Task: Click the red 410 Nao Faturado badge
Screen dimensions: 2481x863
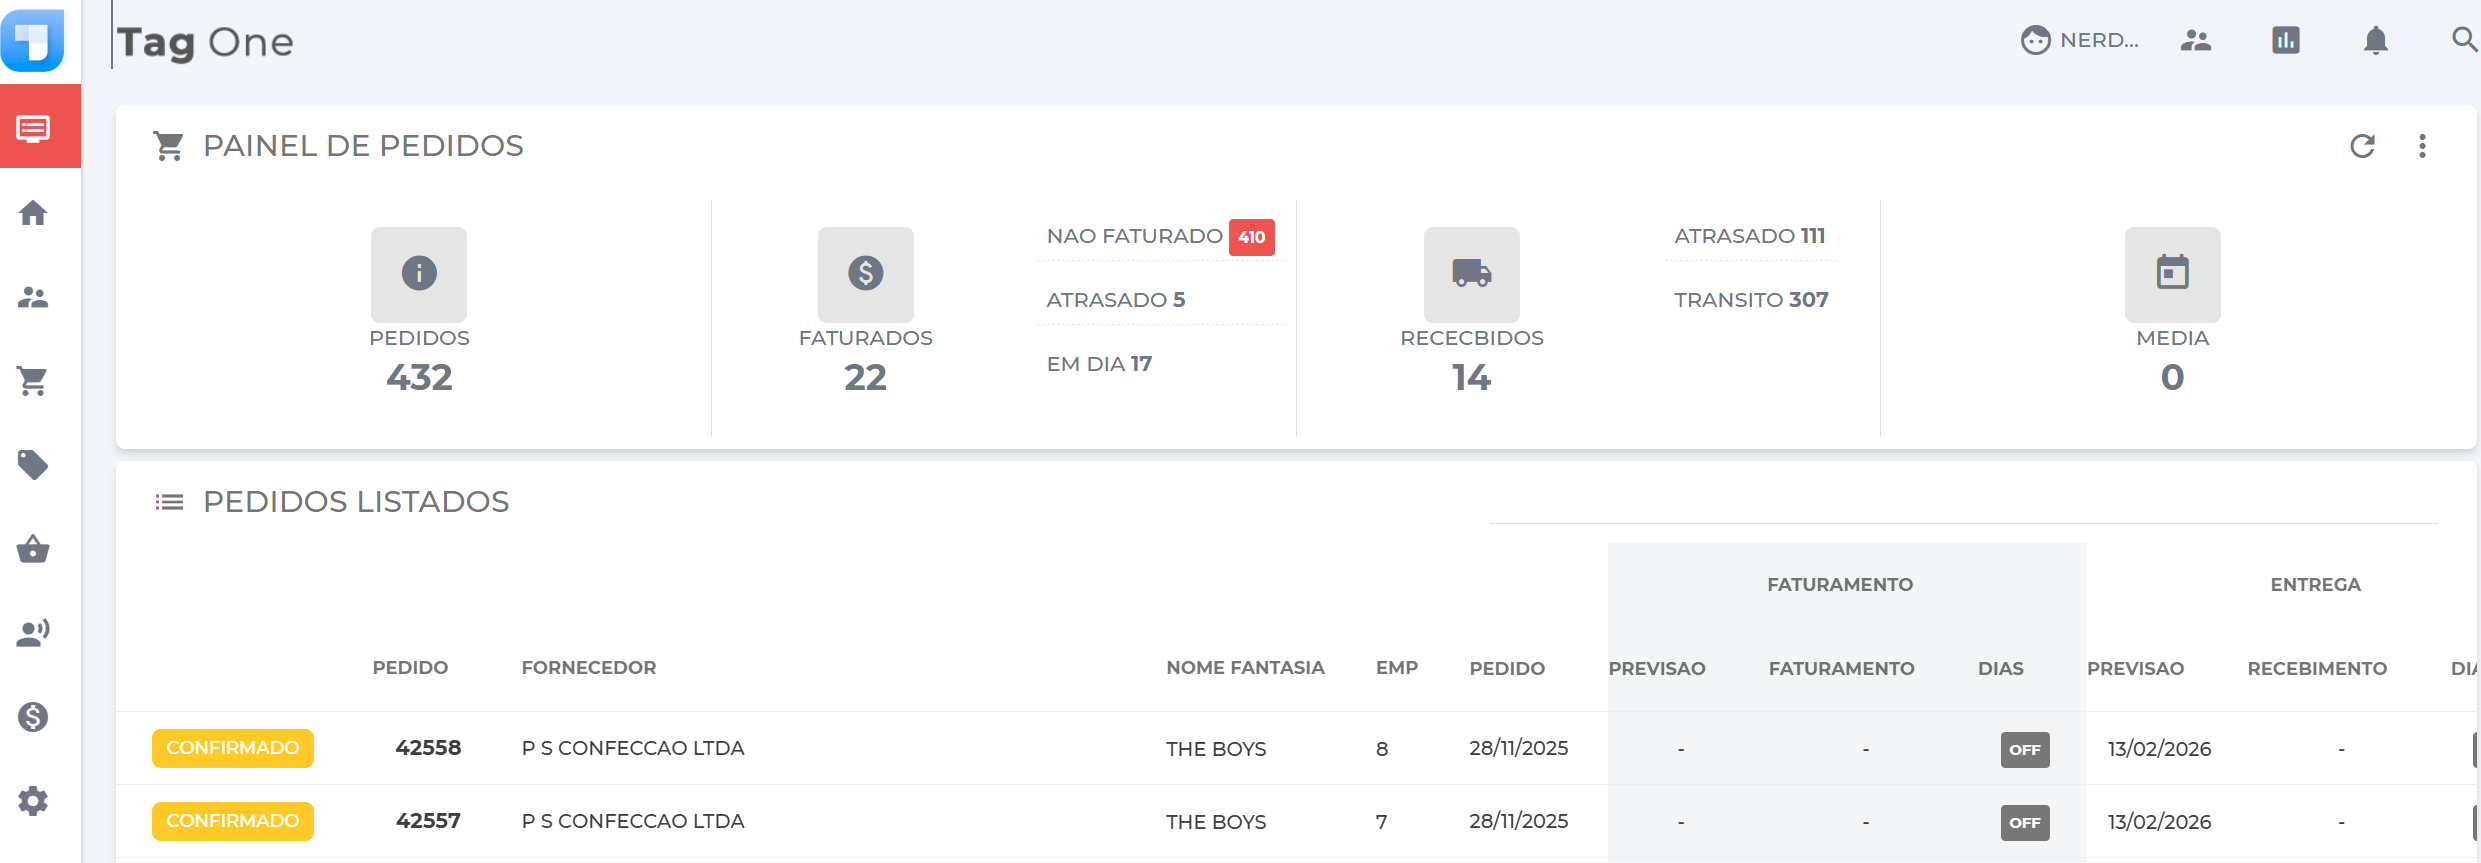Action: [x=1251, y=237]
